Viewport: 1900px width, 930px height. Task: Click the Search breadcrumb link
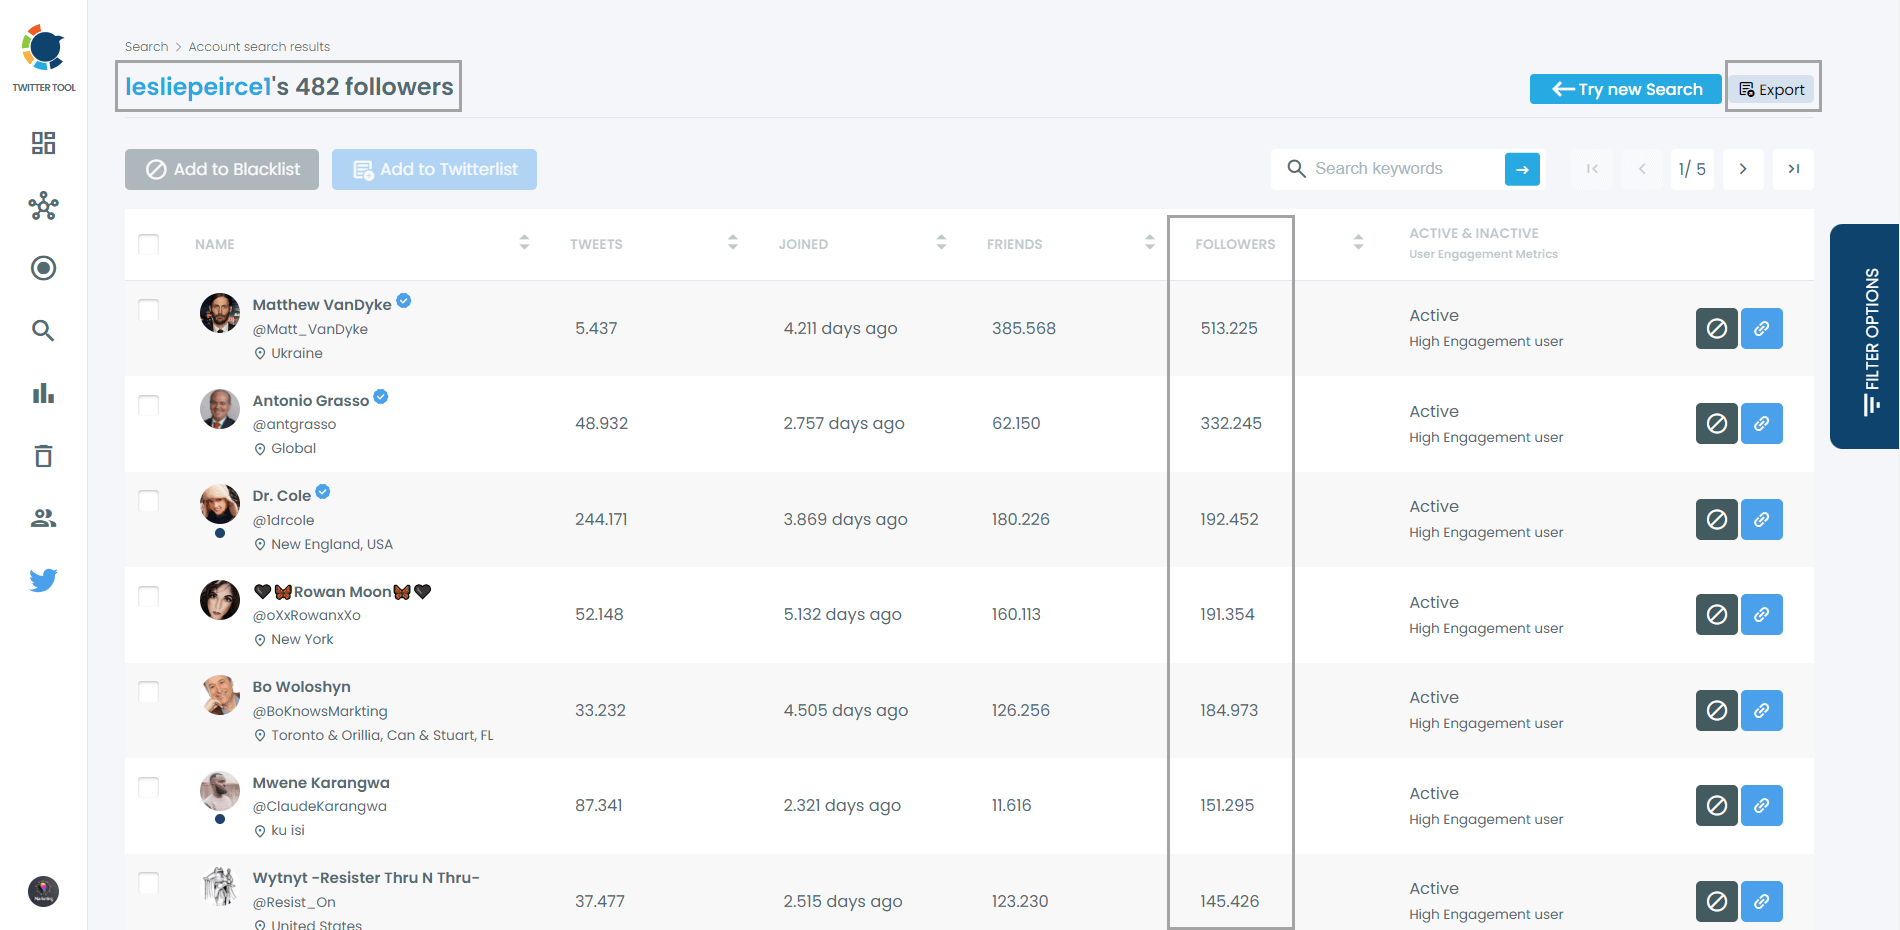(146, 47)
